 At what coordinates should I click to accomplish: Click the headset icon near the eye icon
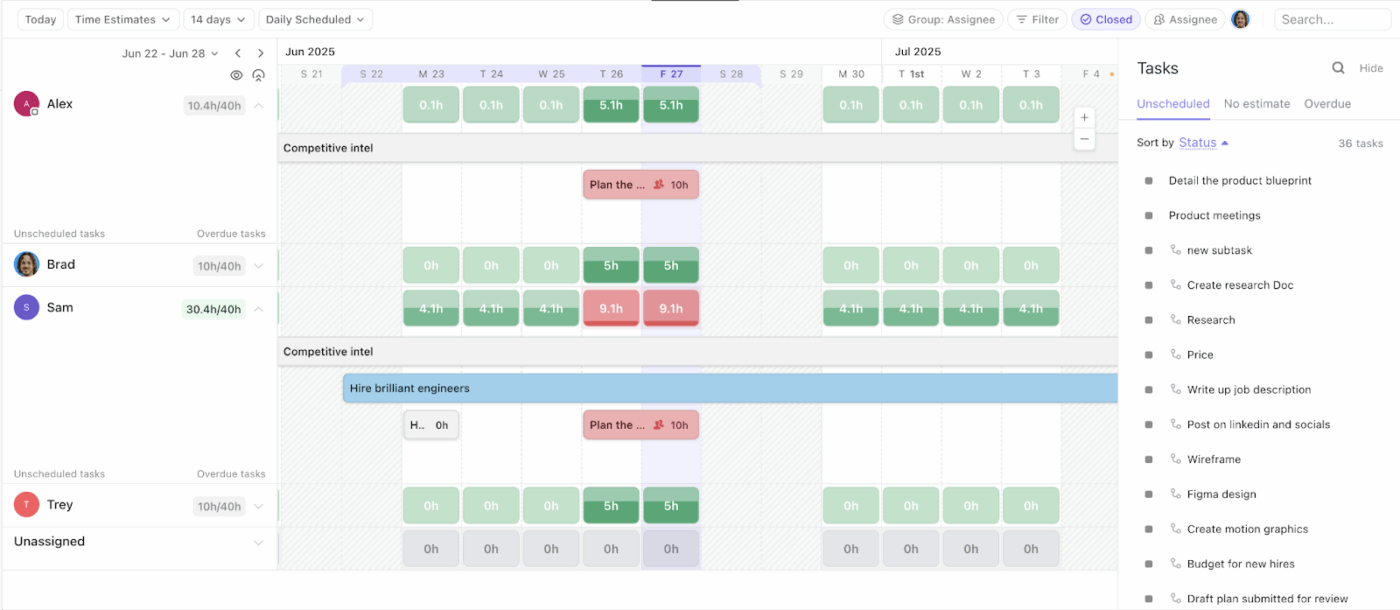pyautogui.click(x=258, y=75)
